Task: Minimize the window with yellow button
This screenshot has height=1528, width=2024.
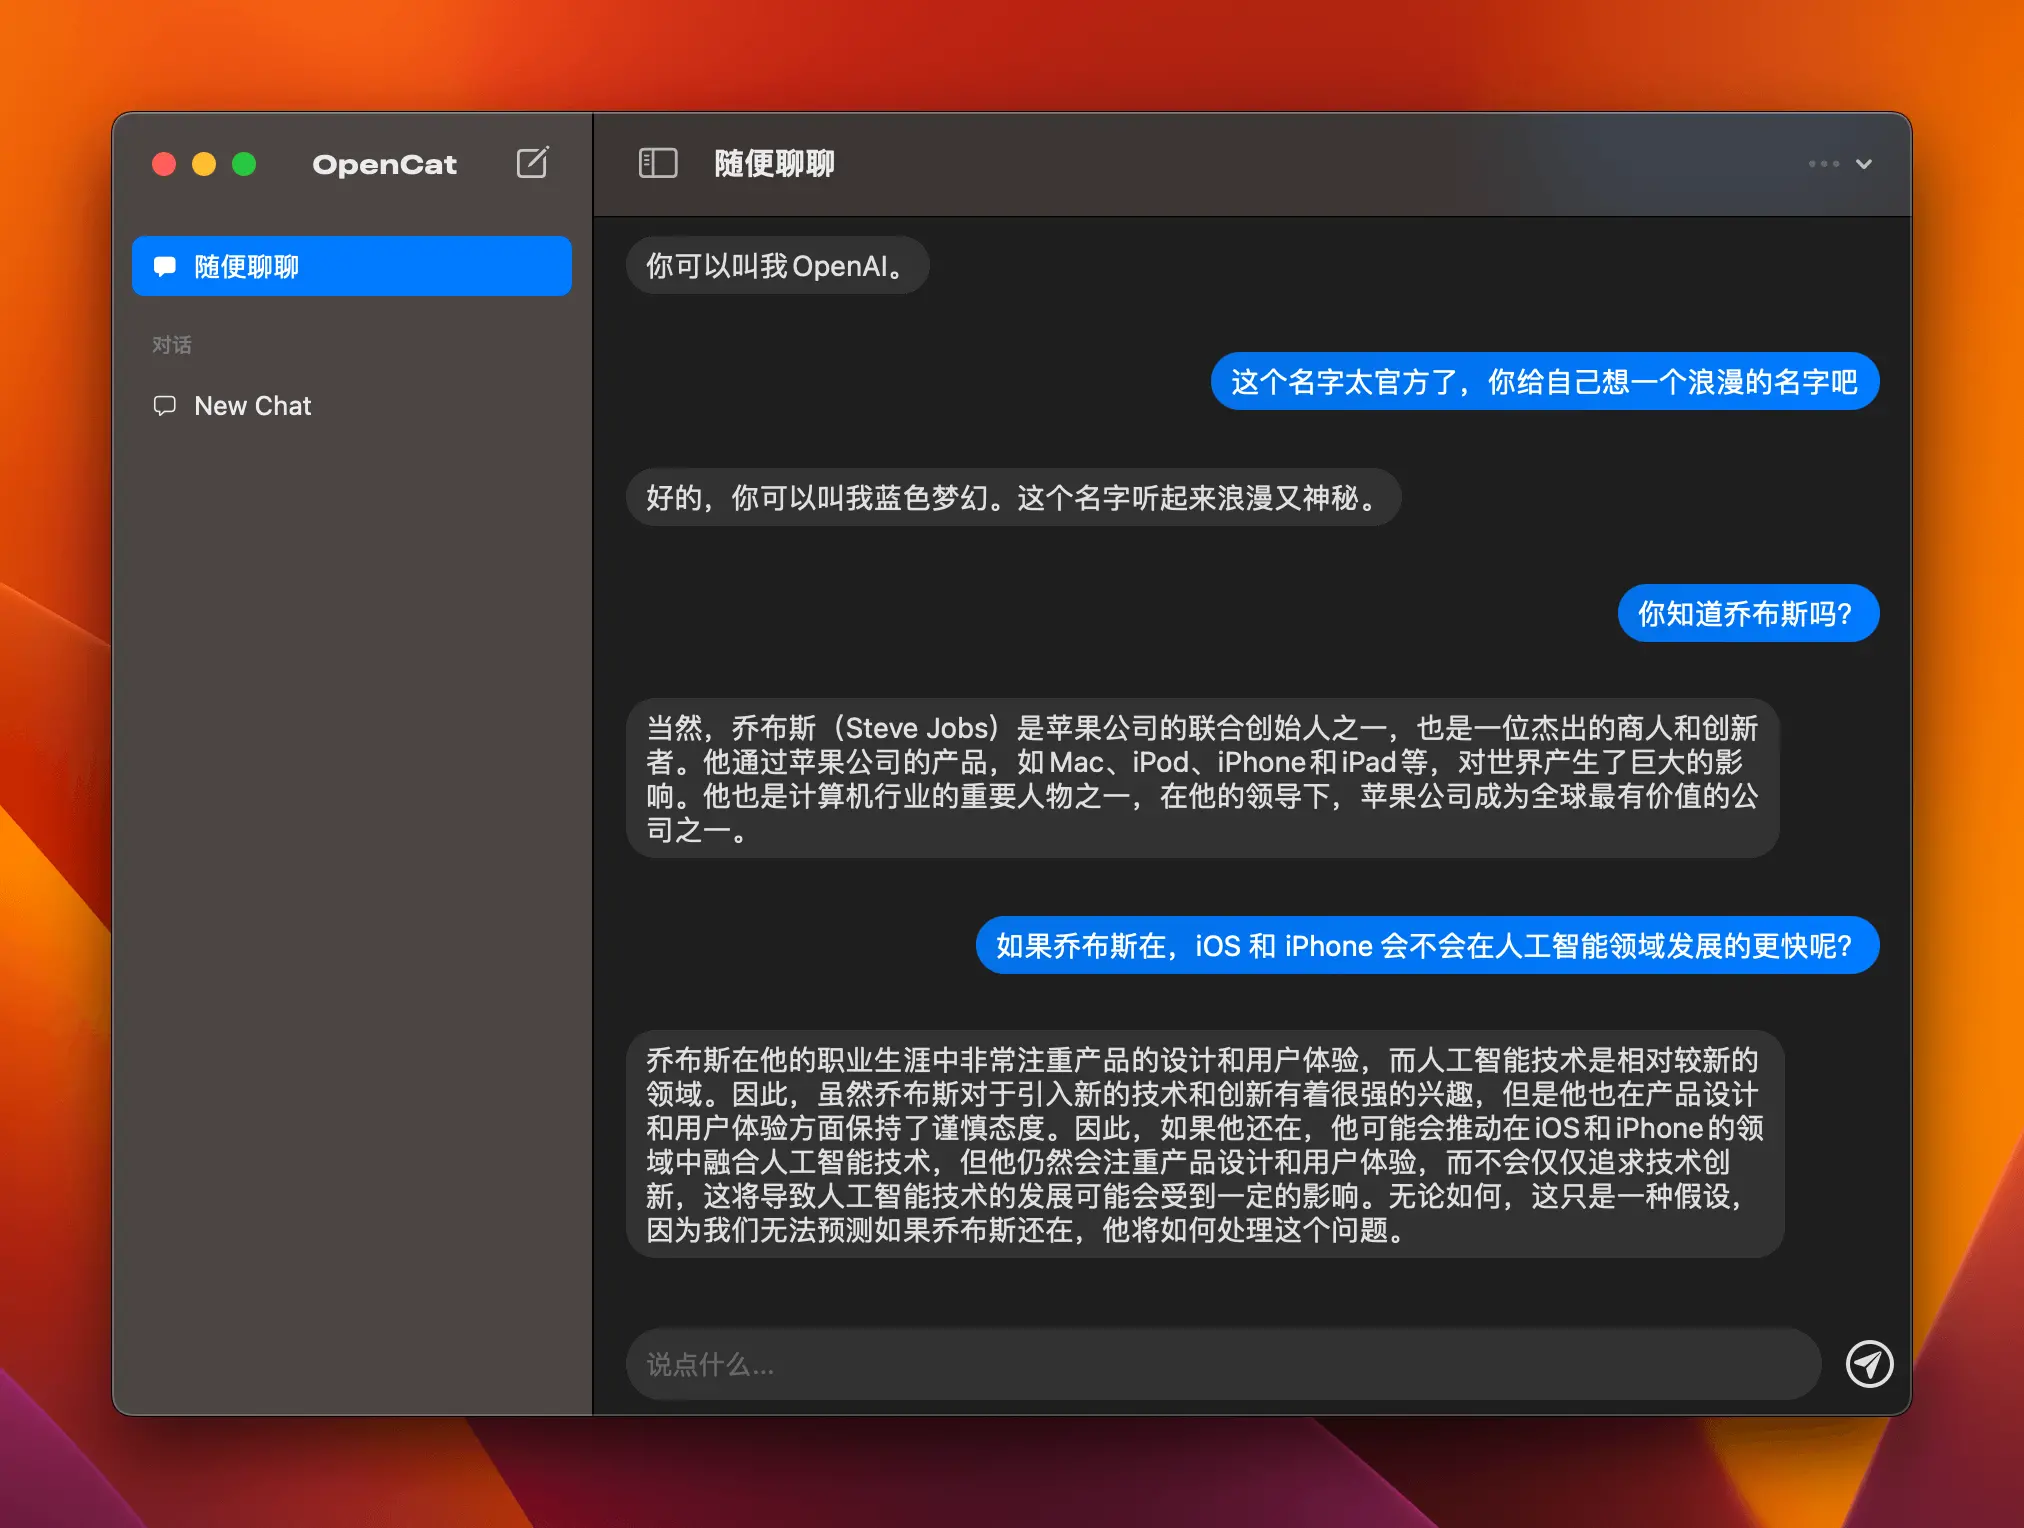Action: [204, 164]
